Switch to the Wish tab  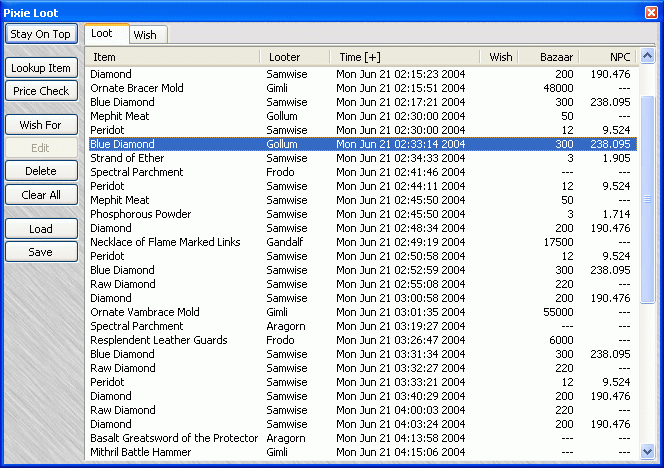[145, 35]
